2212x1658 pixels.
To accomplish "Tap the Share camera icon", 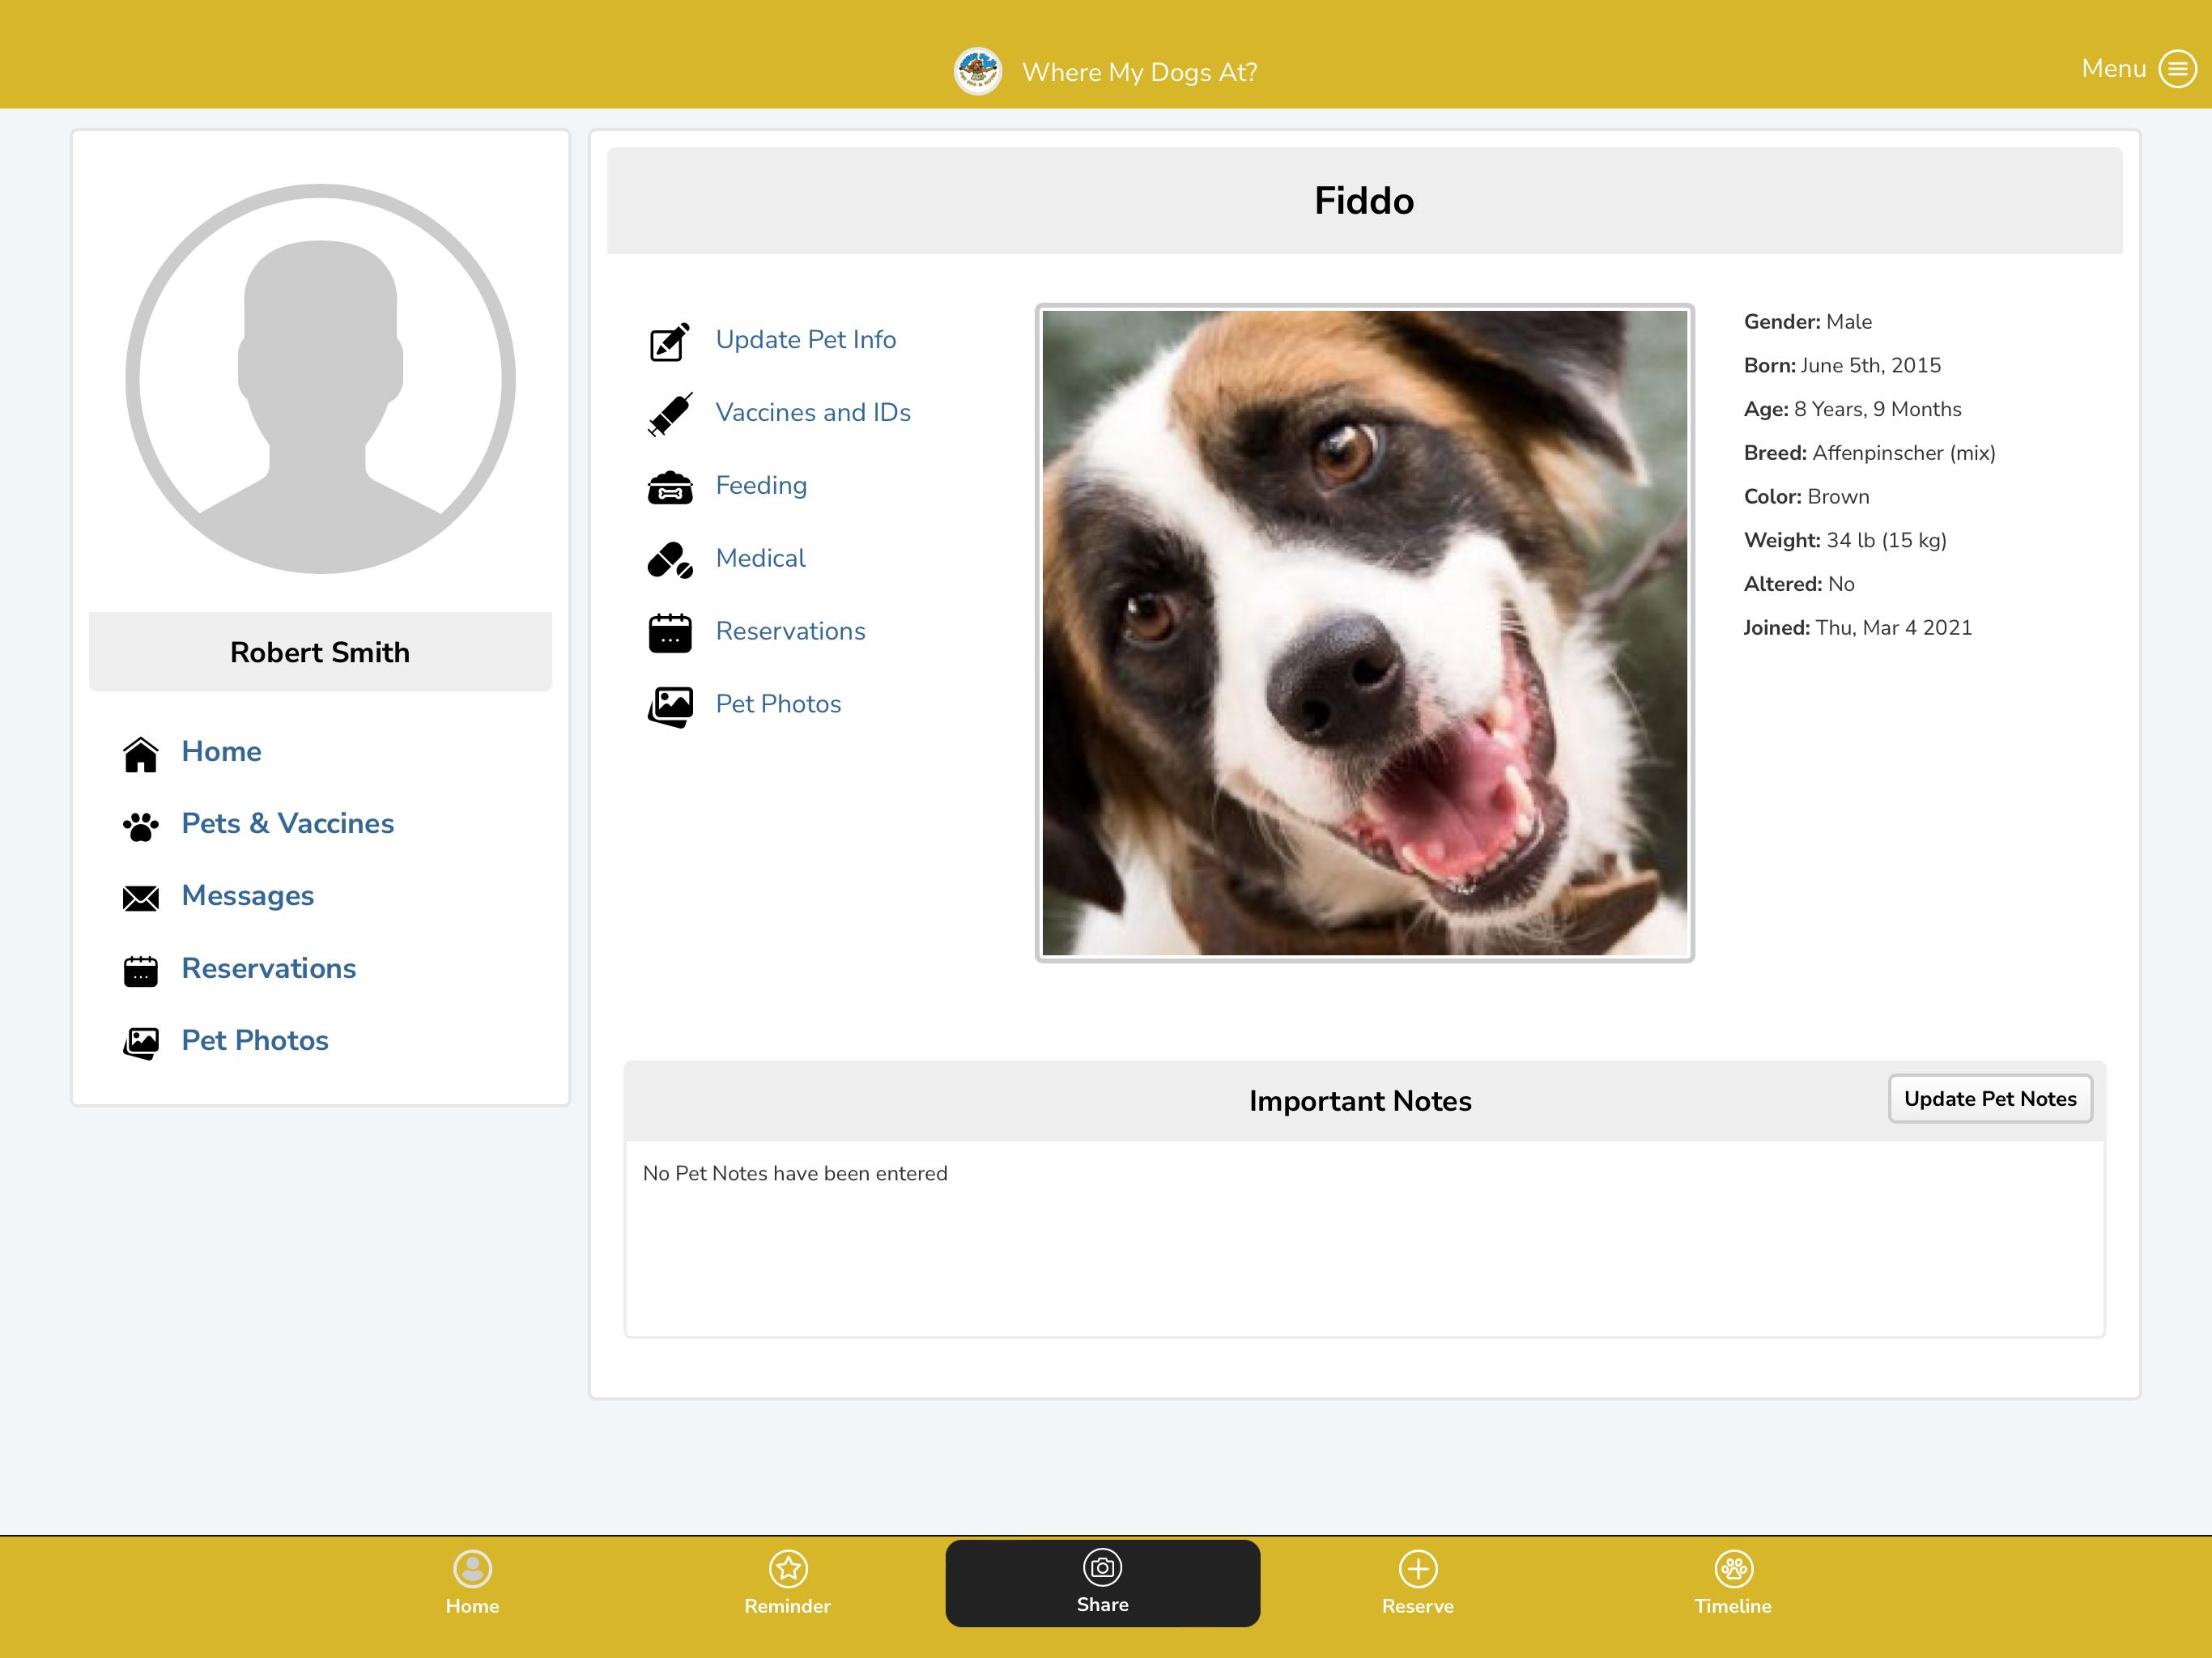I will pyautogui.click(x=1102, y=1567).
